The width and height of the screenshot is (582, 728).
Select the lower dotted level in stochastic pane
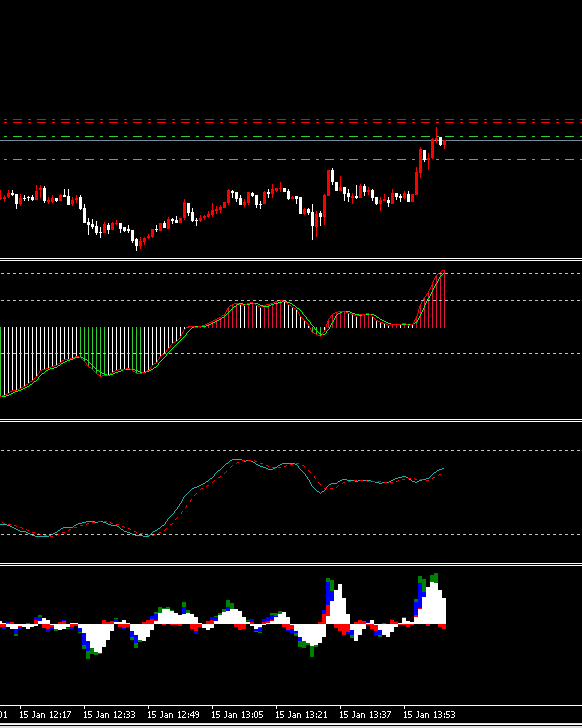pyautogui.click(x=291, y=534)
